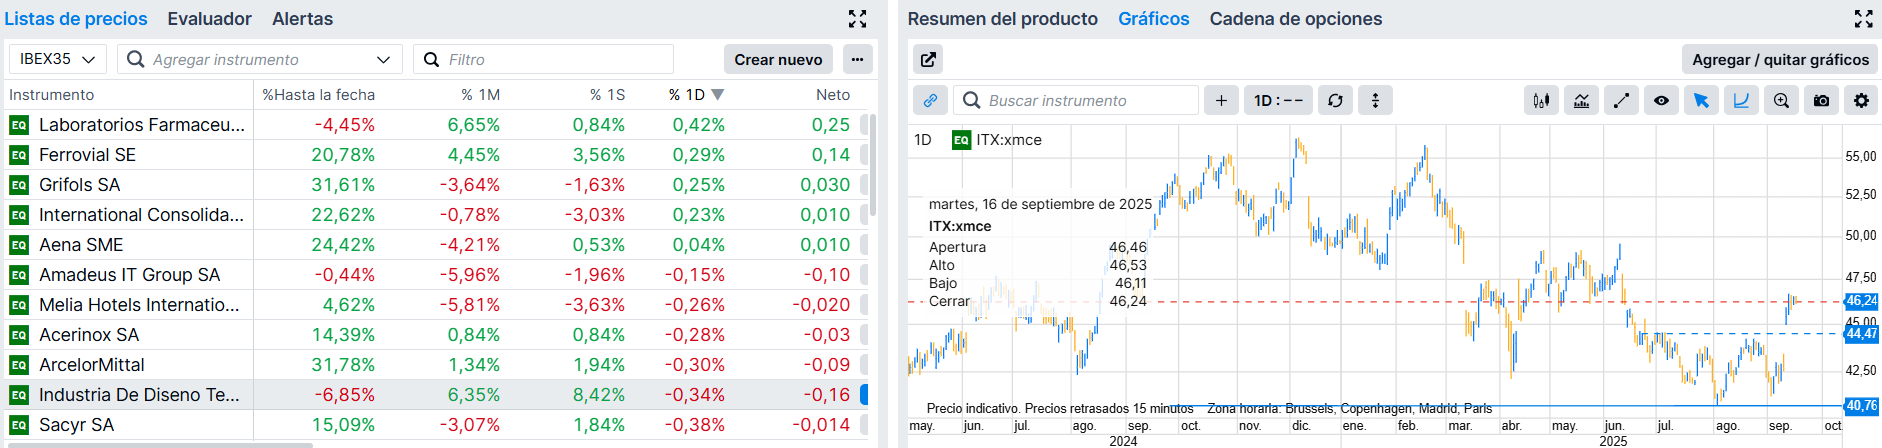Click the ITX:xmce chart symbol label
This screenshot has height=448, width=1882.
[1009, 140]
